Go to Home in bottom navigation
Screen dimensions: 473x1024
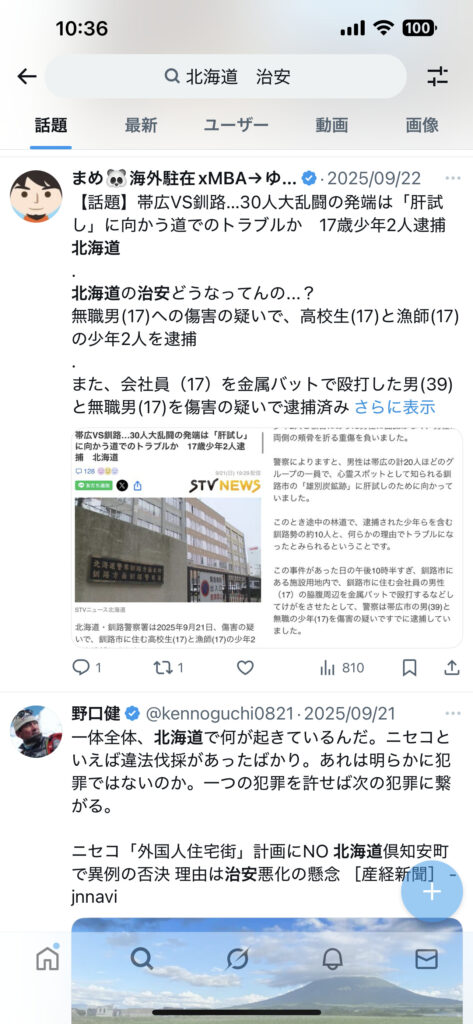point(47,958)
